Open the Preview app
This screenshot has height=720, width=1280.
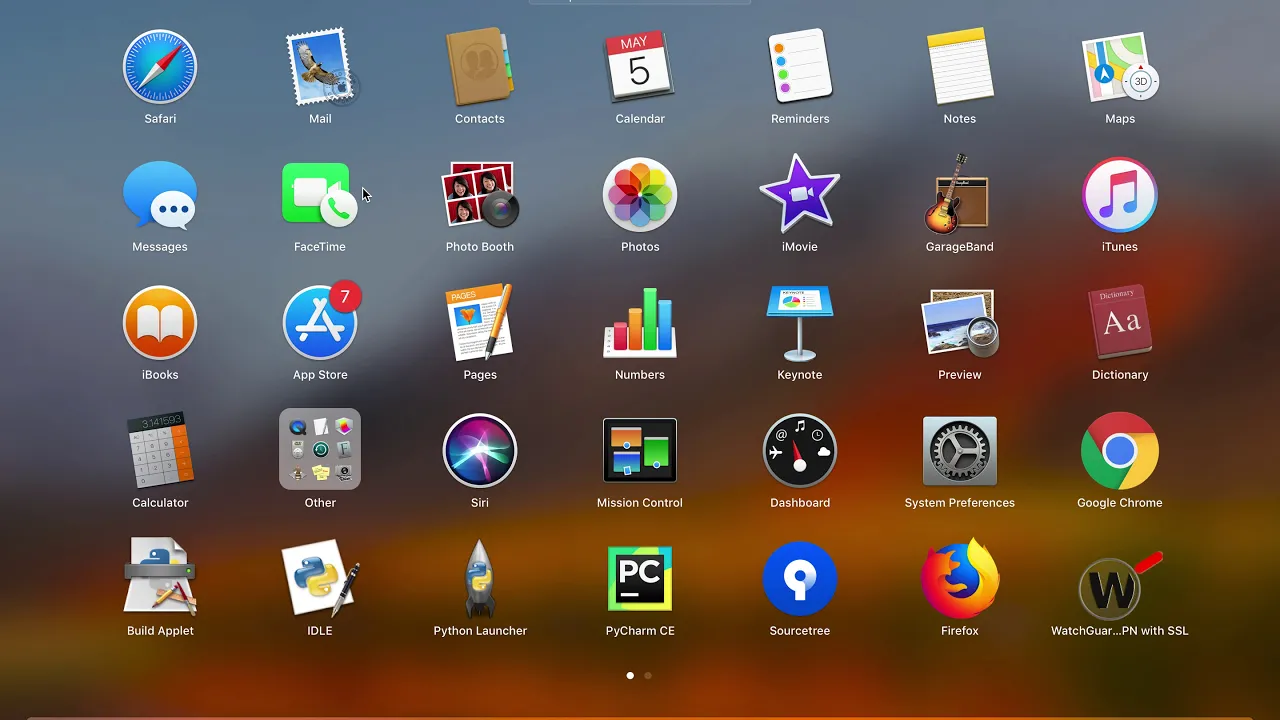[x=960, y=323]
